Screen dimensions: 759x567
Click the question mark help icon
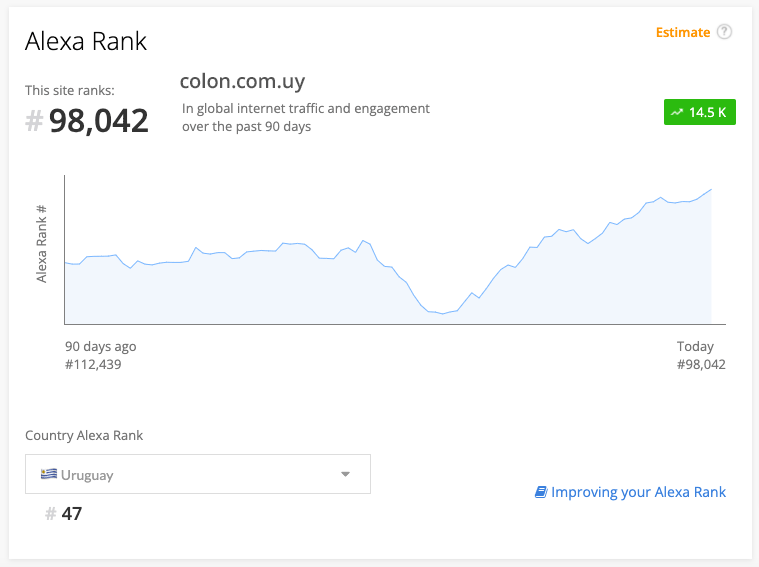click(x=725, y=32)
